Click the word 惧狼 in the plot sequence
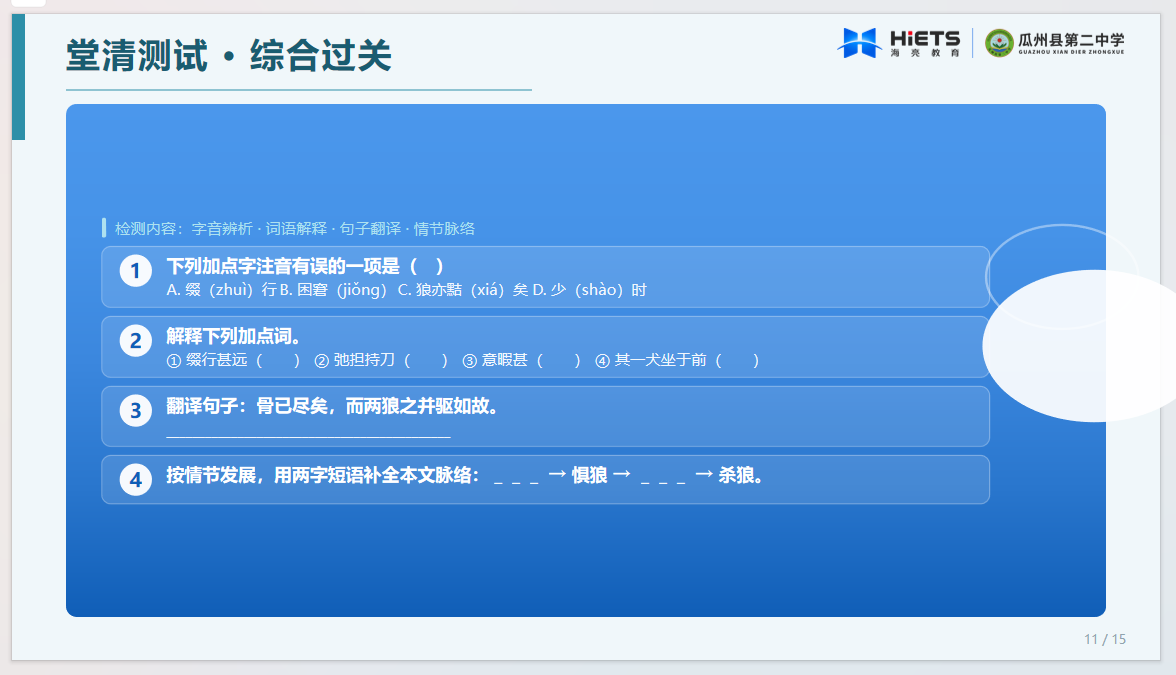The width and height of the screenshot is (1176, 675). point(590,476)
